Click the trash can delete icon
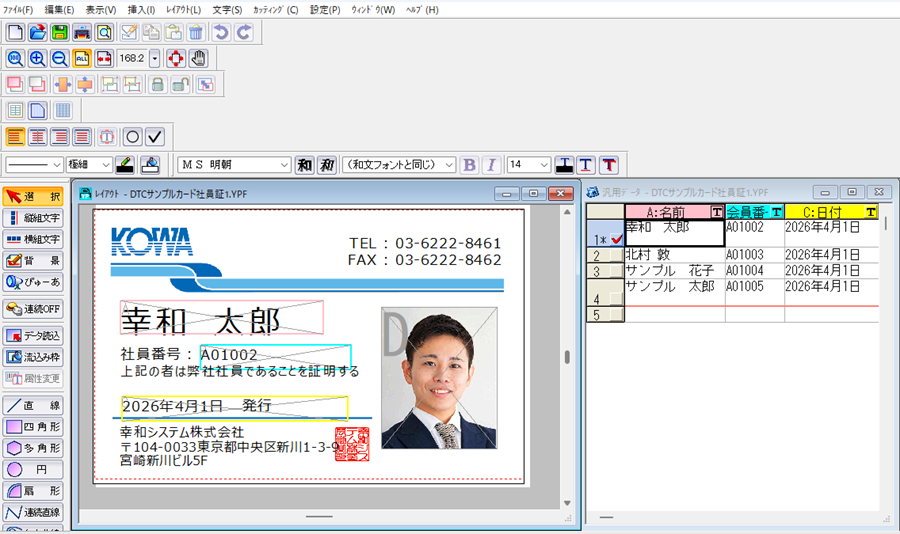Image resolution: width=900 pixels, height=534 pixels. tap(195, 33)
